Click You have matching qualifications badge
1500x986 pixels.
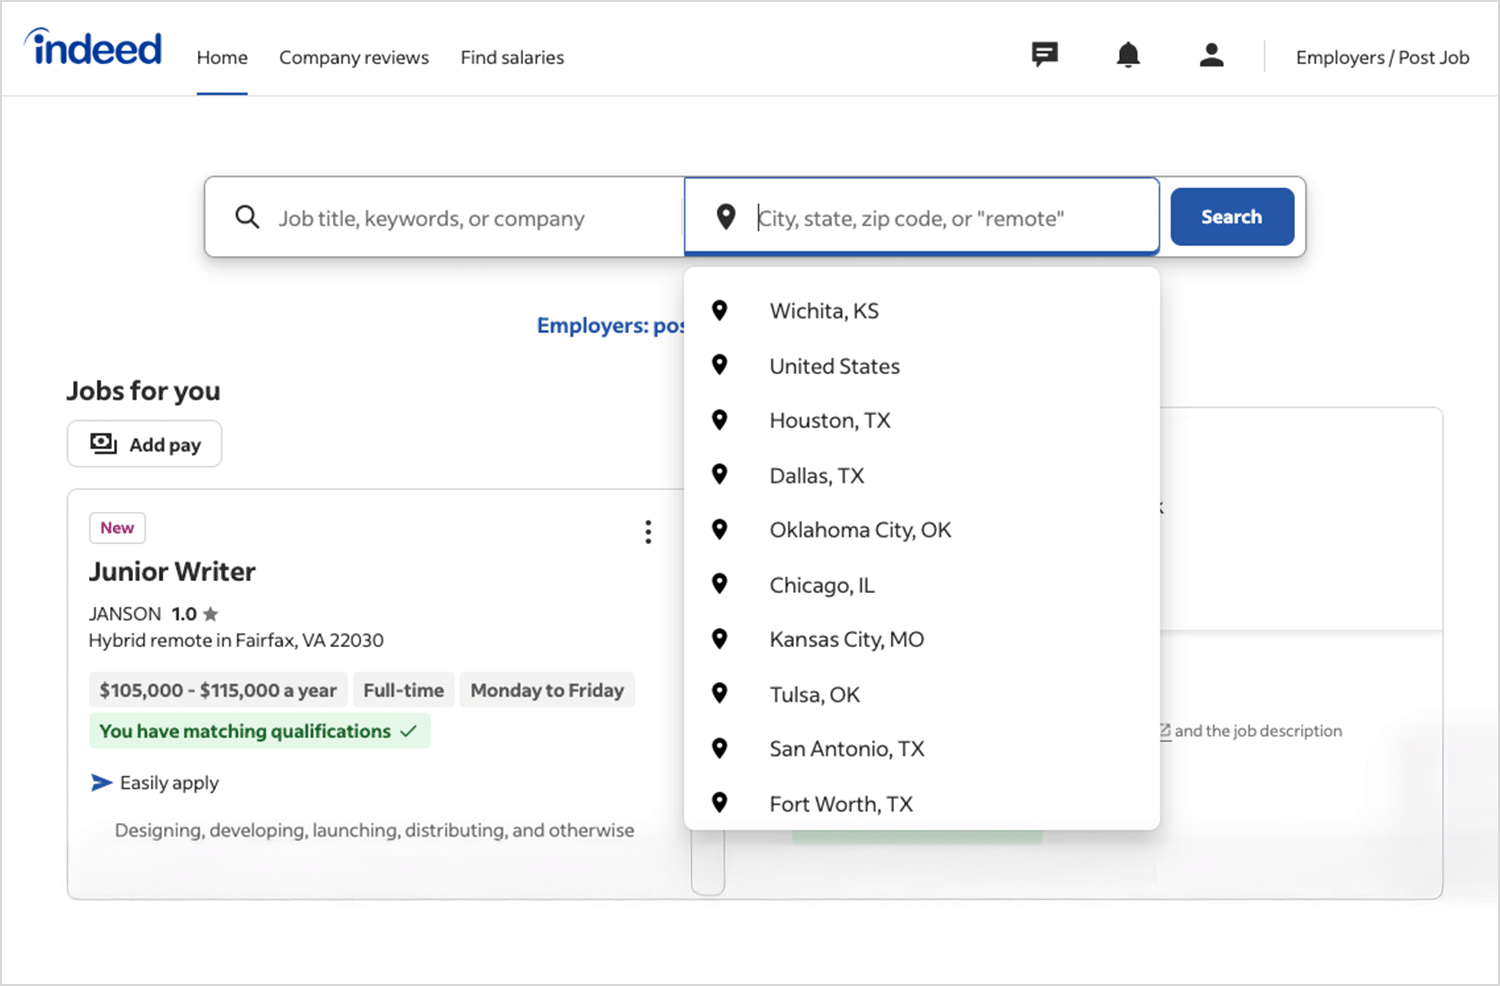(259, 731)
